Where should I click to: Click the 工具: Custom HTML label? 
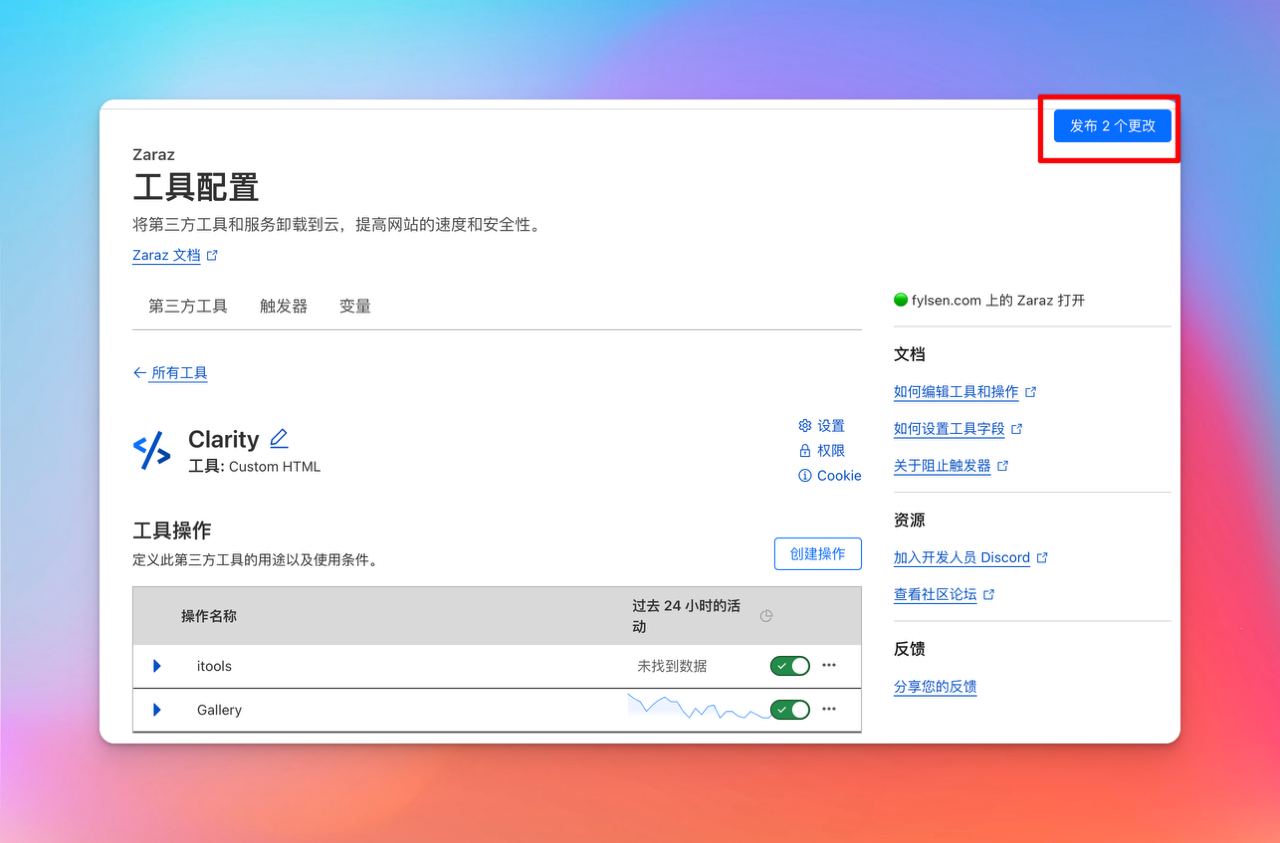254,467
